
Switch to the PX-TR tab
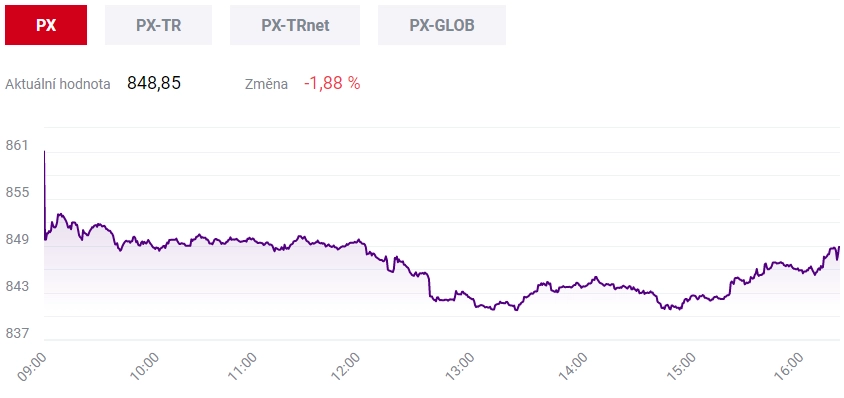point(158,25)
